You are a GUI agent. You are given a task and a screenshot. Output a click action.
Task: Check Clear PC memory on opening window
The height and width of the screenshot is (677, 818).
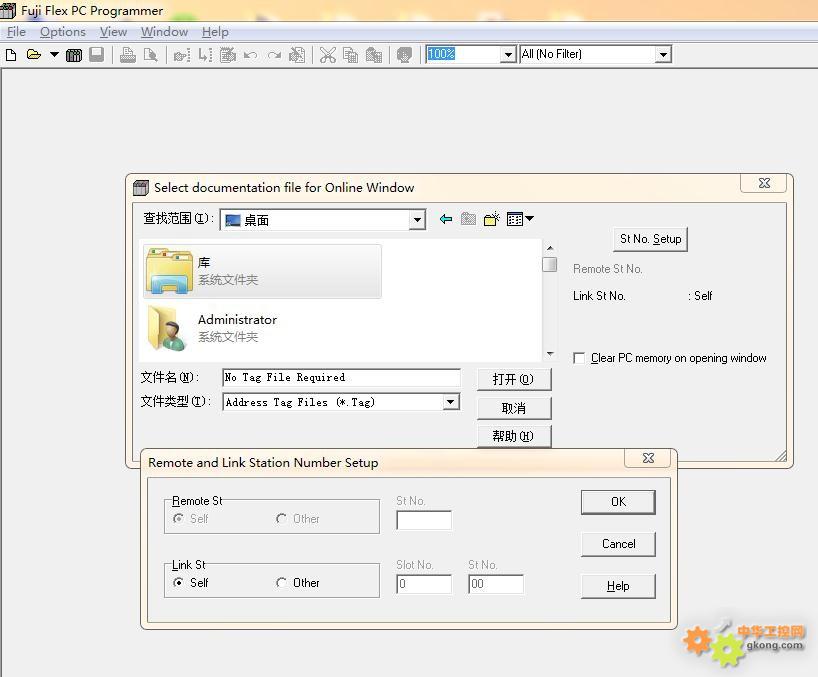[579, 358]
